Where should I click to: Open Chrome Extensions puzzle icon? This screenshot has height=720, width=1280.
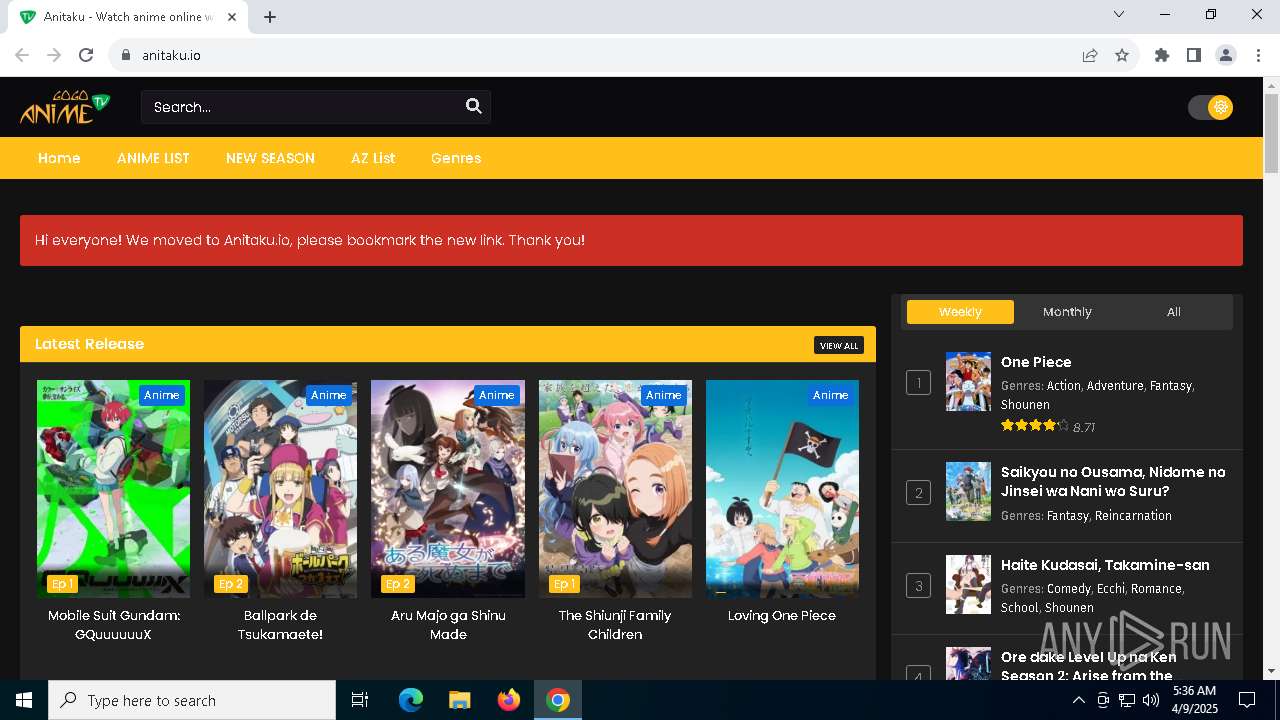1162,55
